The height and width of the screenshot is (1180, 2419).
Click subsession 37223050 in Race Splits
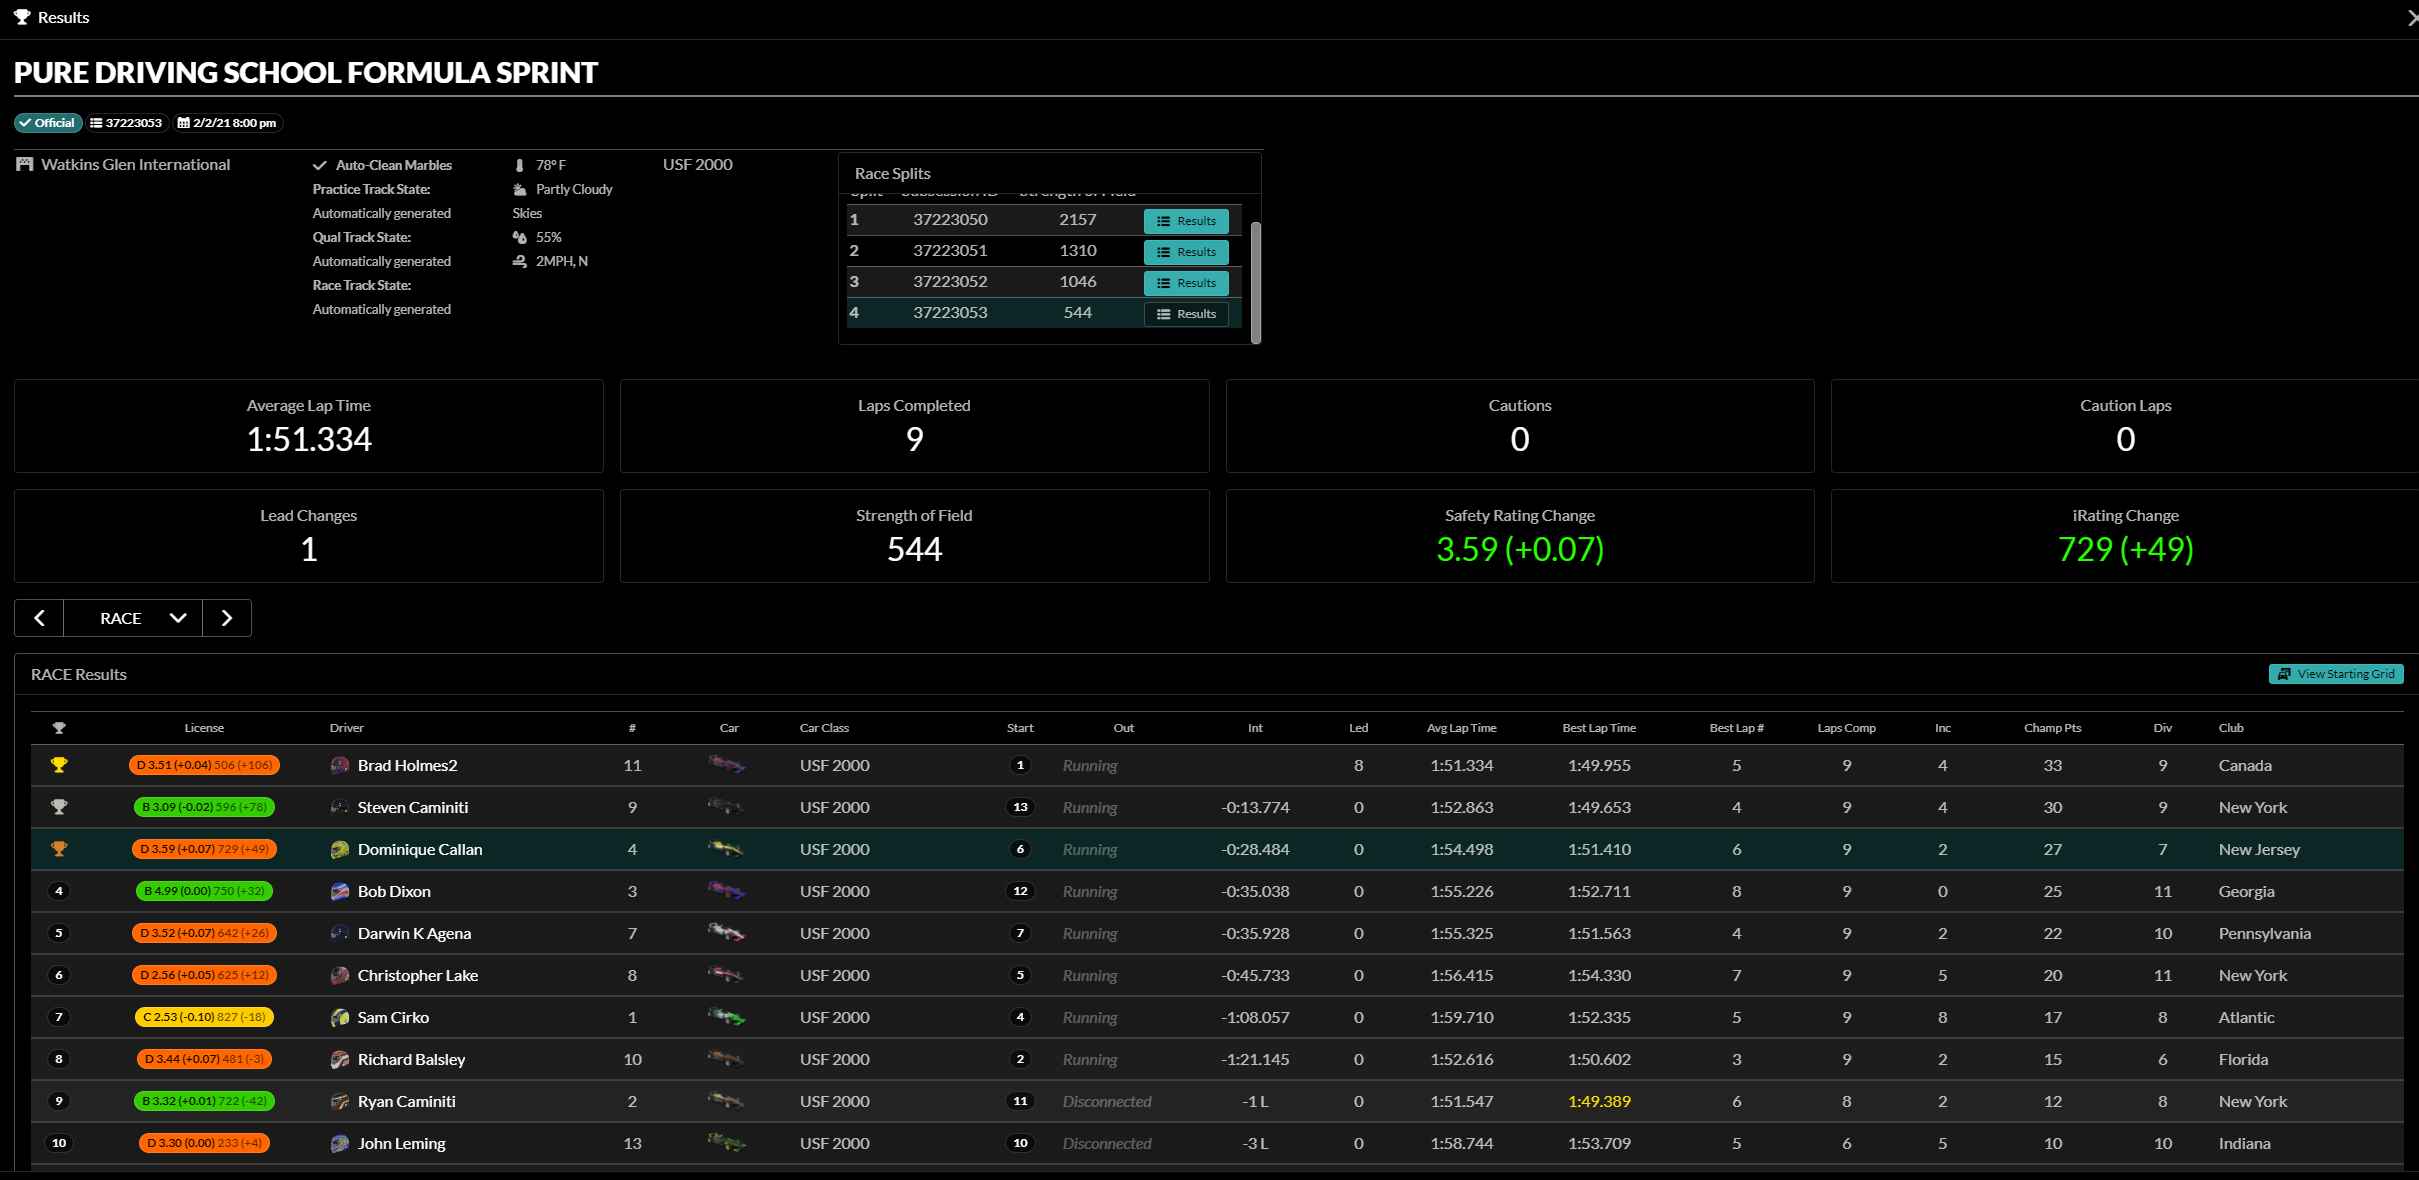pos(950,219)
